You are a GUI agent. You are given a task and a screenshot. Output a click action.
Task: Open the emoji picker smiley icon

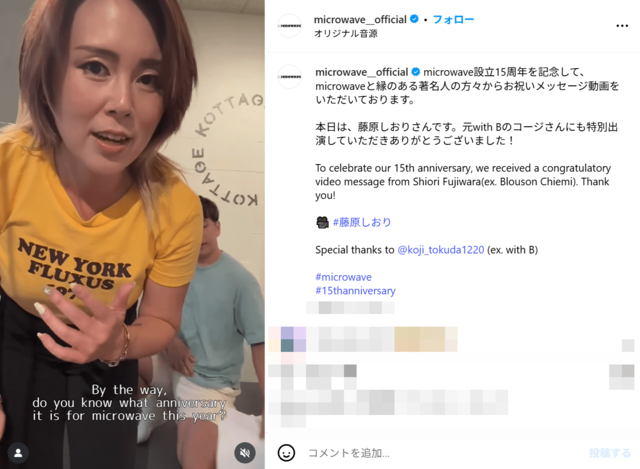coord(286,453)
